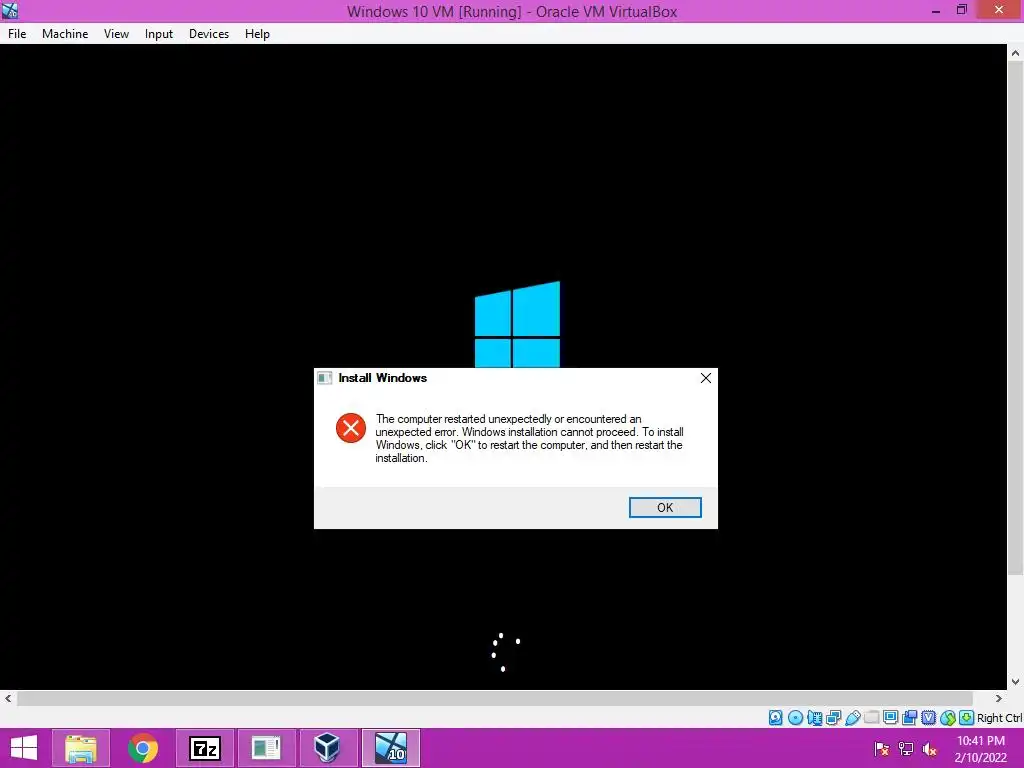This screenshot has width=1024, height=768.
Task: Click the scroll left arrow of horizontal scrollbar
Action: (x=8, y=698)
